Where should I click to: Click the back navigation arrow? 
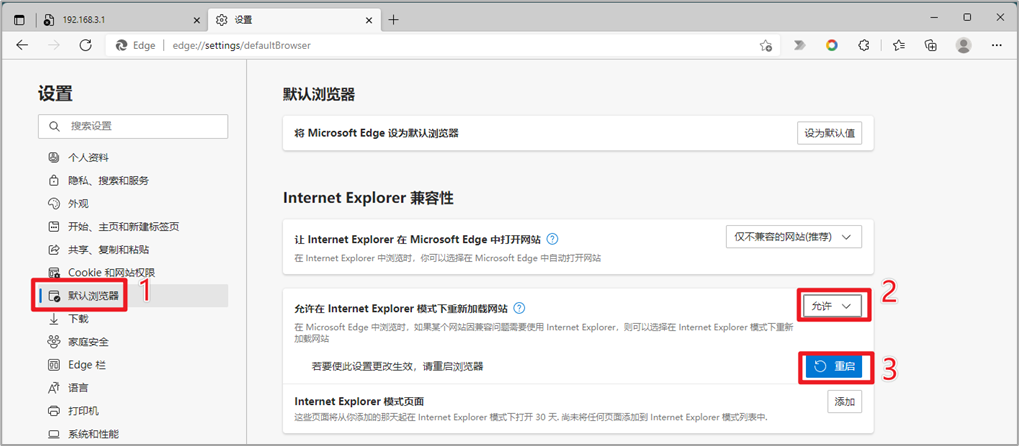(x=22, y=45)
